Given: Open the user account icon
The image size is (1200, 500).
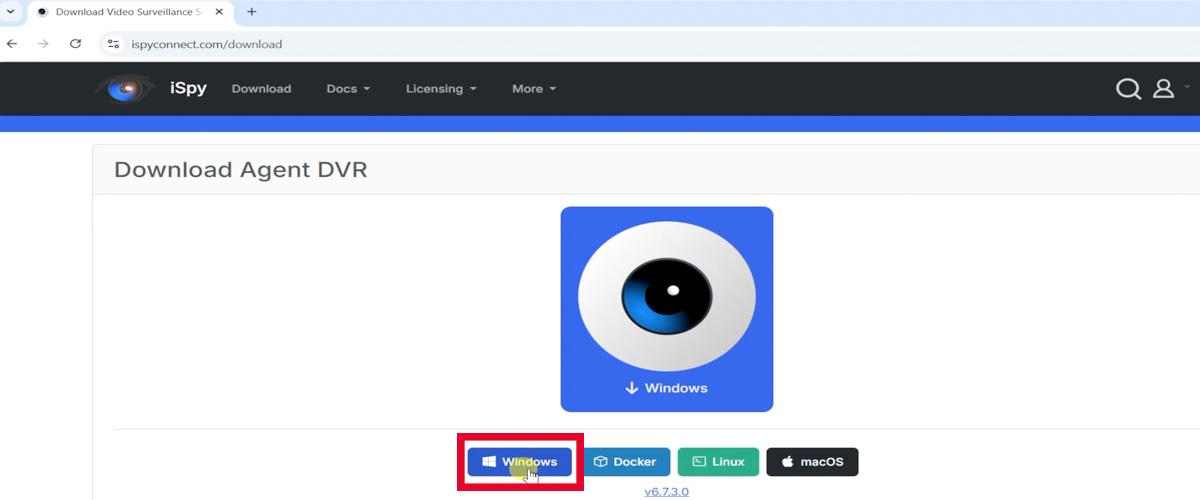Looking at the screenshot, I should click(x=1163, y=89).
